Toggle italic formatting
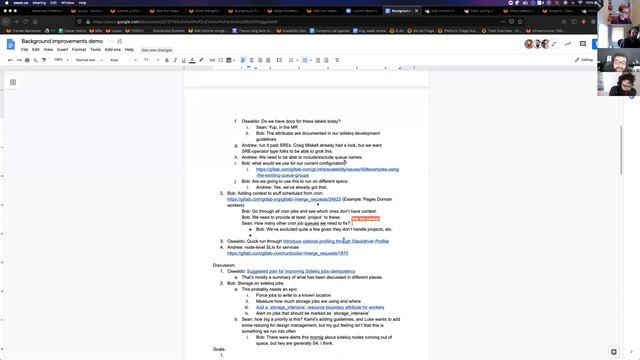Image resolution: width=640 pixels, height=360 pixels. pyautogui.click(x=175, y=60)
